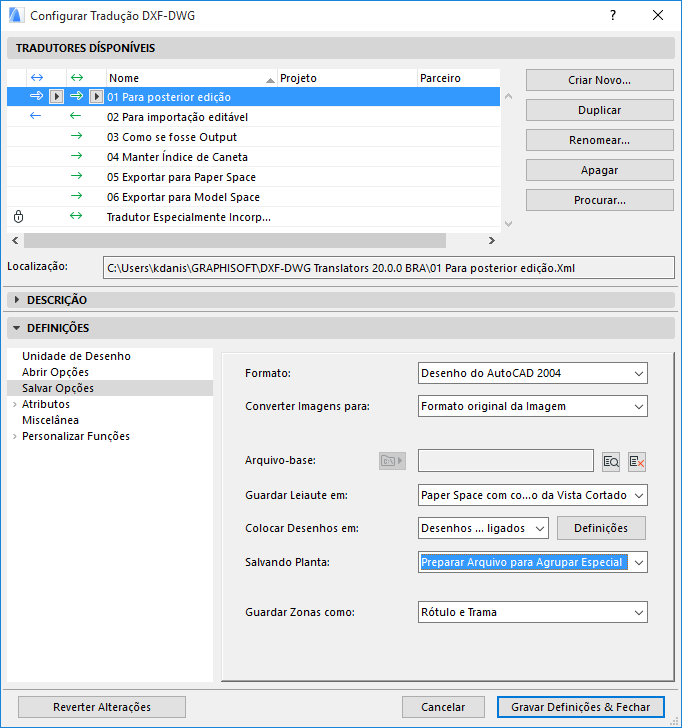Click green arrow on 01 Para posterior edição row
This screenshot has height=728, width=682.
[77, 96]
